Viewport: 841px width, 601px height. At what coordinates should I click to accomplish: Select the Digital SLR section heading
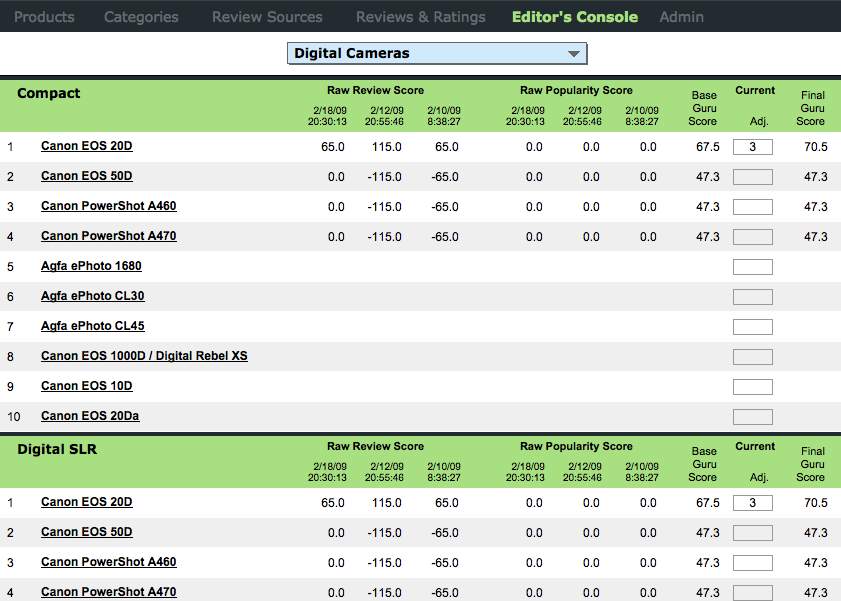point(57,449)
